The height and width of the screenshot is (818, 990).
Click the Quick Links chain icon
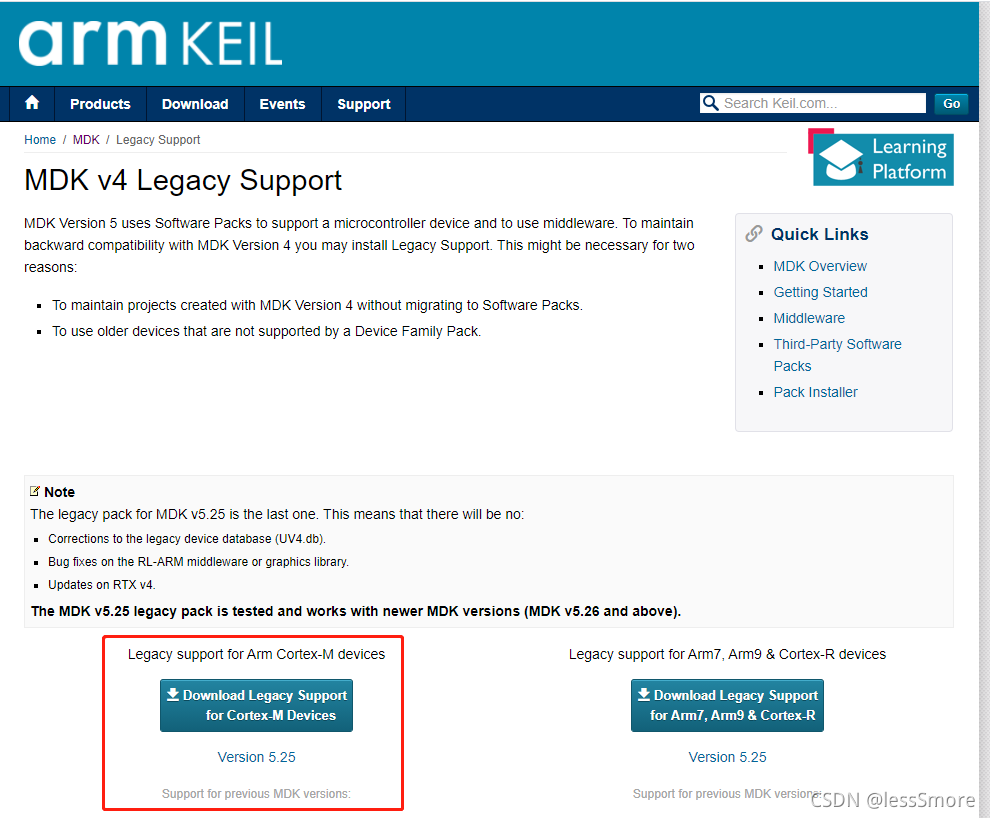754,234
